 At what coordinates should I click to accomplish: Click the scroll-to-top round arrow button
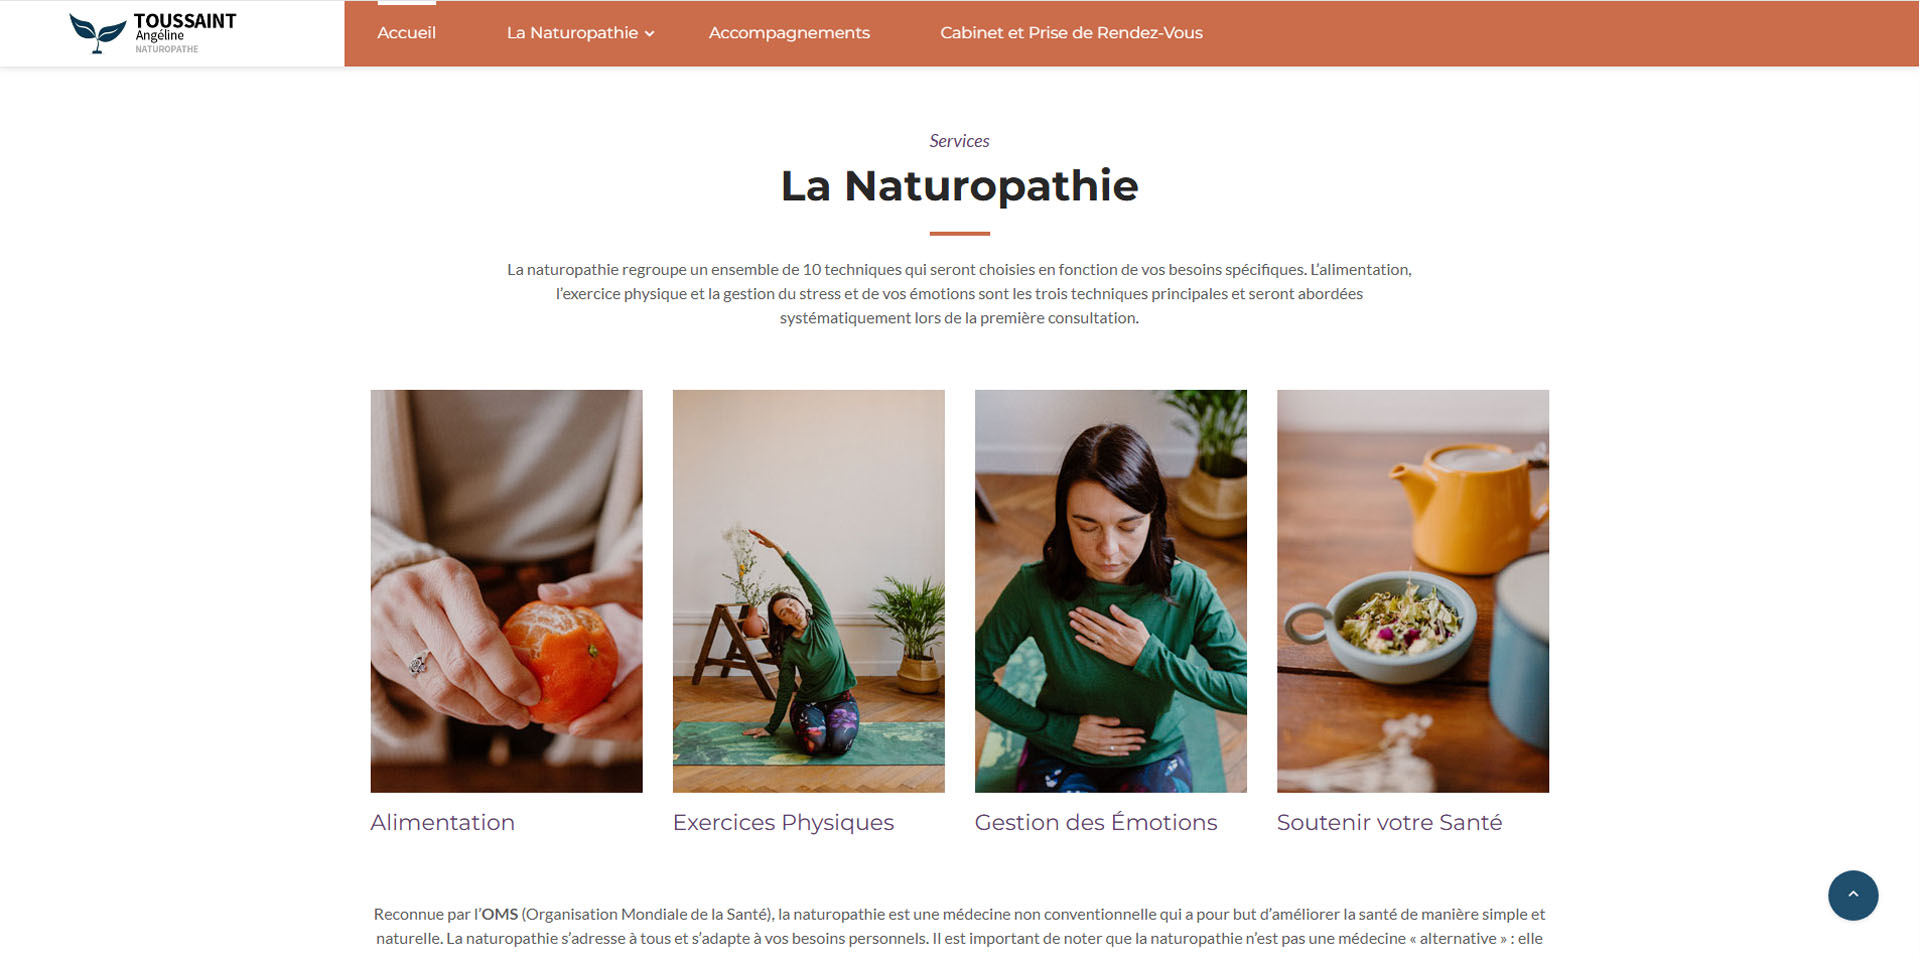[x=1852, y=895]
